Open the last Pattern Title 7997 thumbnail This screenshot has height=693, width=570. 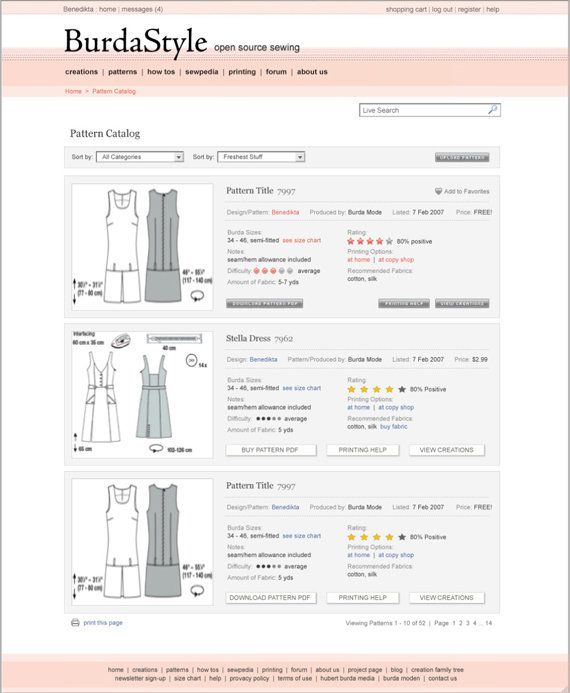(x=142, y=542)
